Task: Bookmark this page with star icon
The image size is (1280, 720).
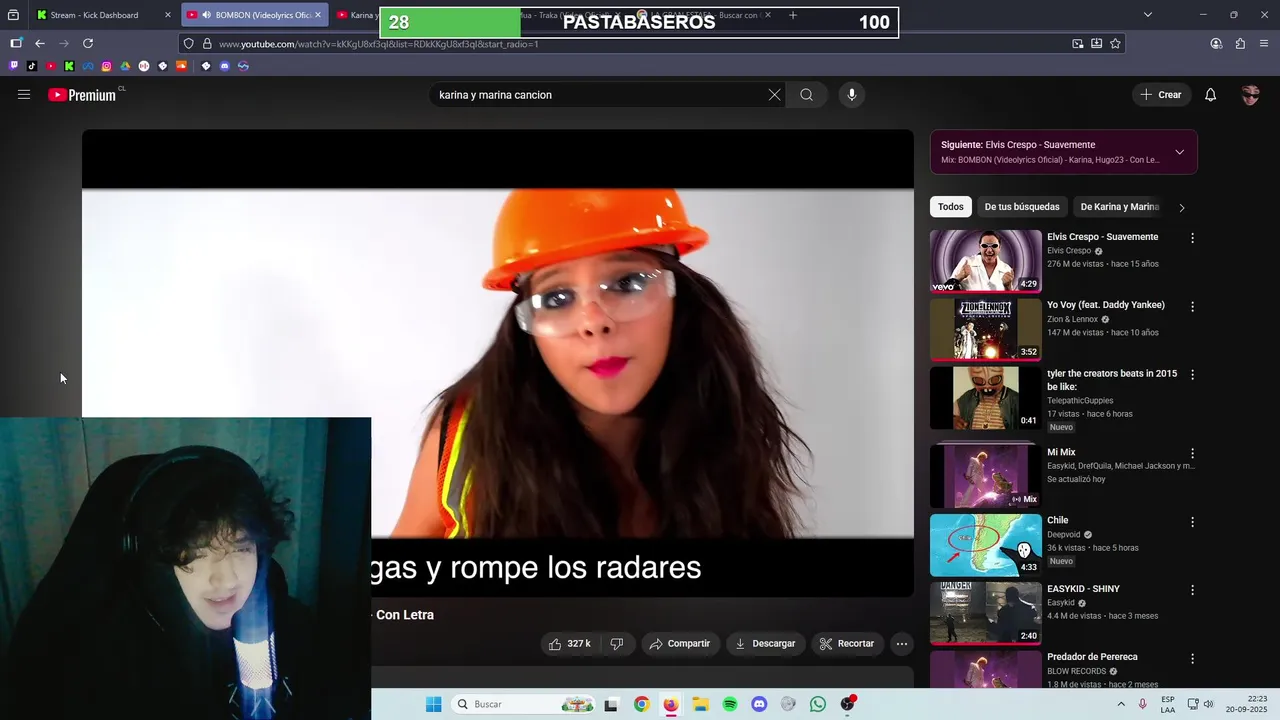Action: tap(1115, 43)
